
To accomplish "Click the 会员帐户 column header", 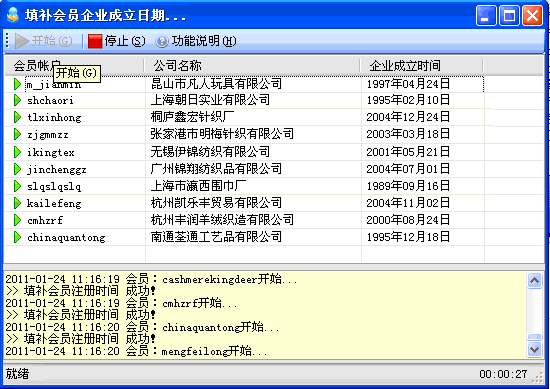I will coord(74,66).
